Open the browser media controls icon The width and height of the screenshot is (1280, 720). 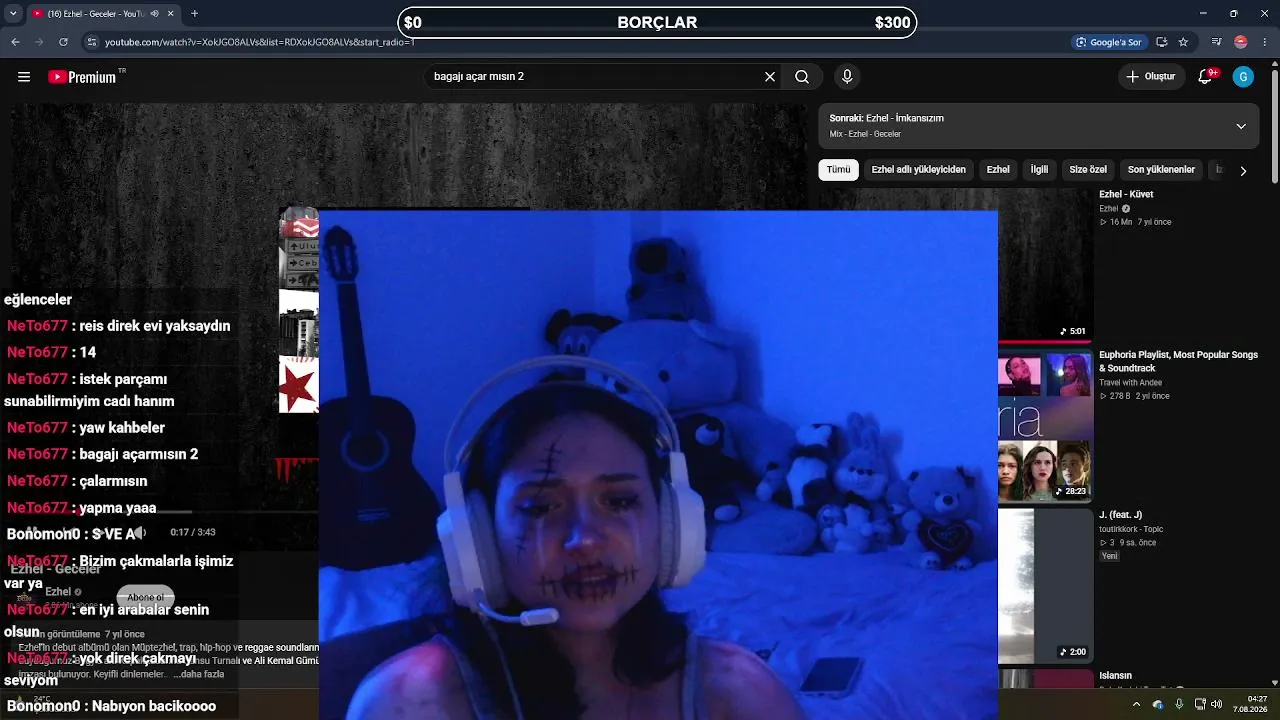click(1216, 42)
